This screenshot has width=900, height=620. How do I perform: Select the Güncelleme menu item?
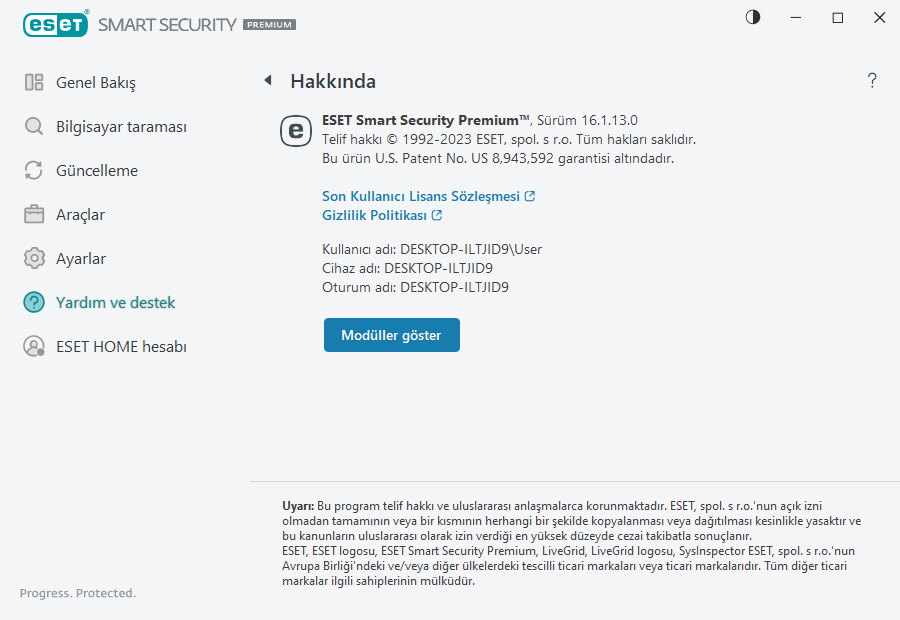coord(97,171)
